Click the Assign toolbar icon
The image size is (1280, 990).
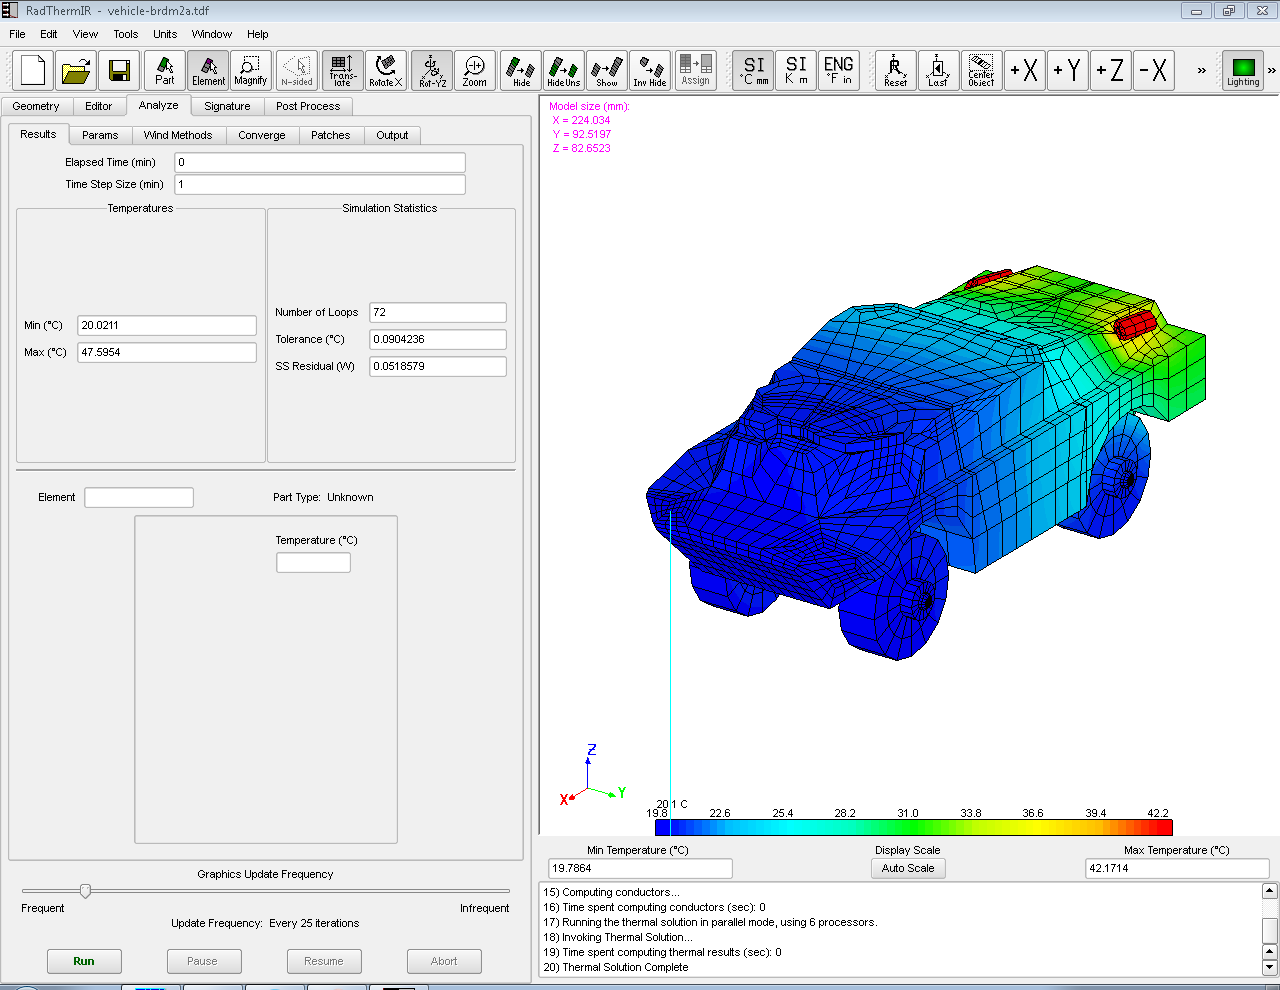pyautogui.click(x=696, y=71)
